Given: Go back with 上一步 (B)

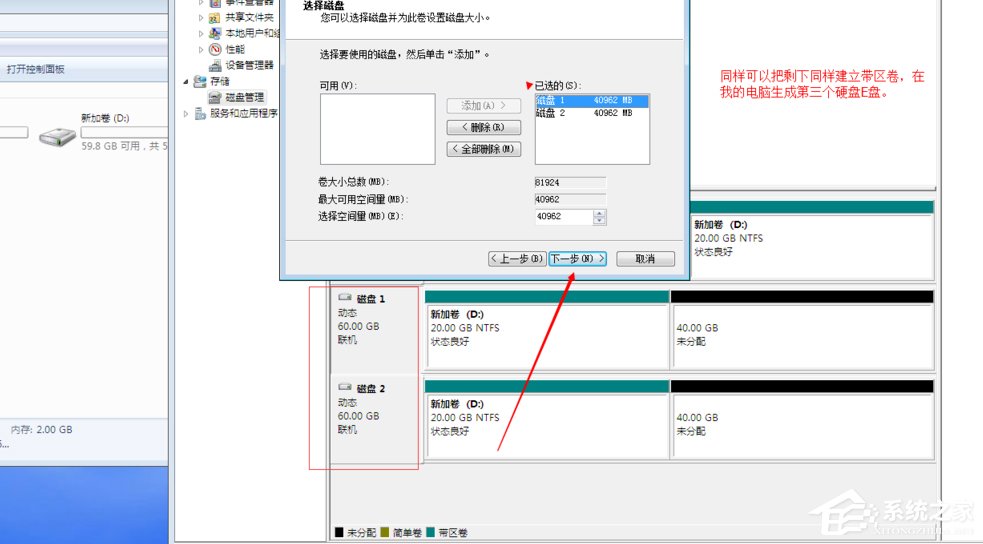Looking at the screenshot, I should coord(517,258).
